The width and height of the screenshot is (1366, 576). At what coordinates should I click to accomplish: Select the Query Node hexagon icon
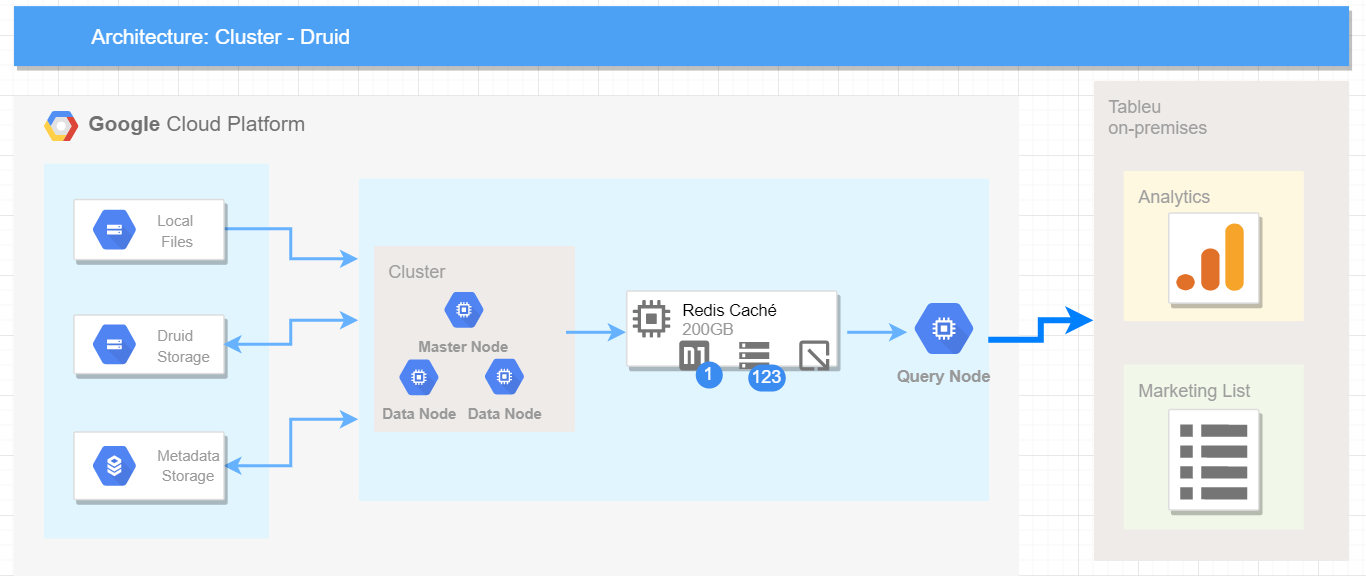(x=943, y=329)
